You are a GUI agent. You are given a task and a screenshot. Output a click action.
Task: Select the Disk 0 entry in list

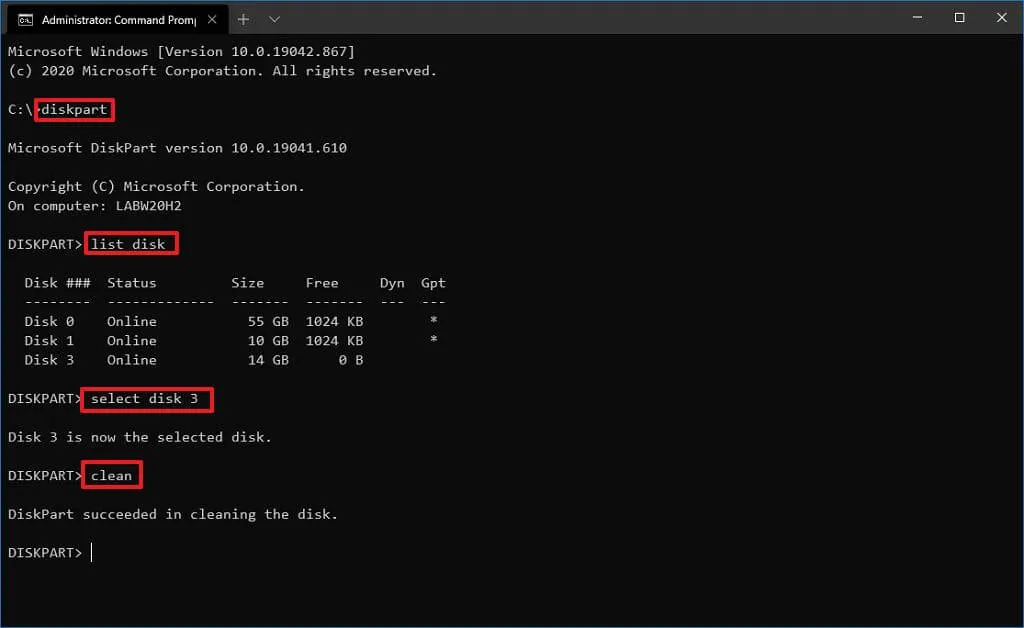tap(48, 321)
